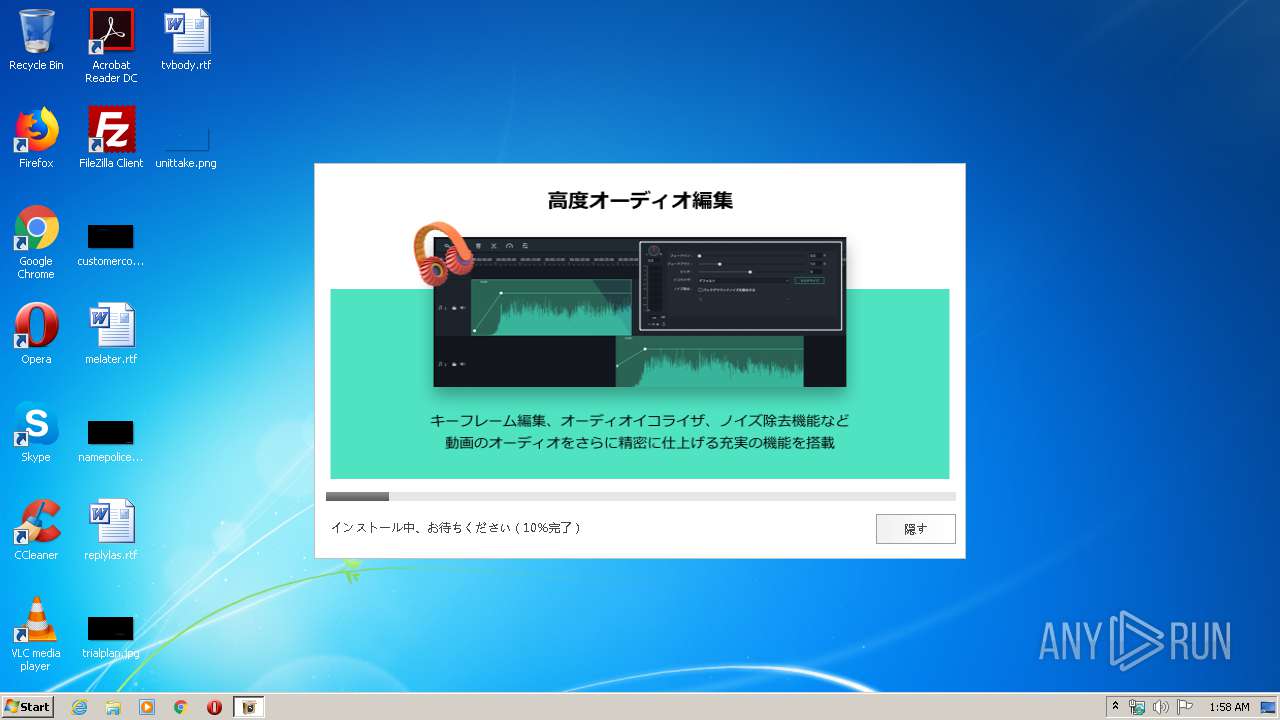Open the Recycle Bin desktop icon

coord(36,40)
